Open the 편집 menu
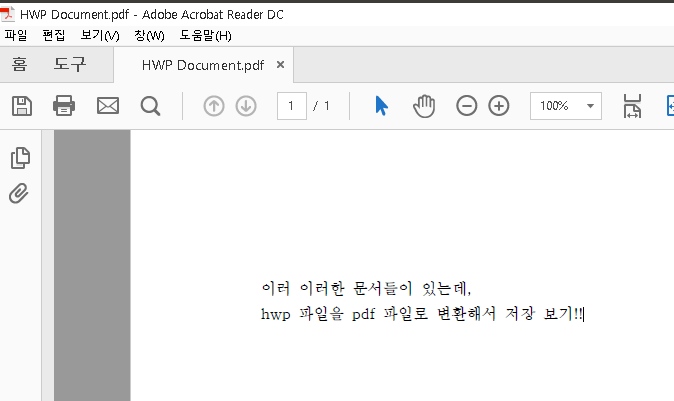 coord(54,35)
